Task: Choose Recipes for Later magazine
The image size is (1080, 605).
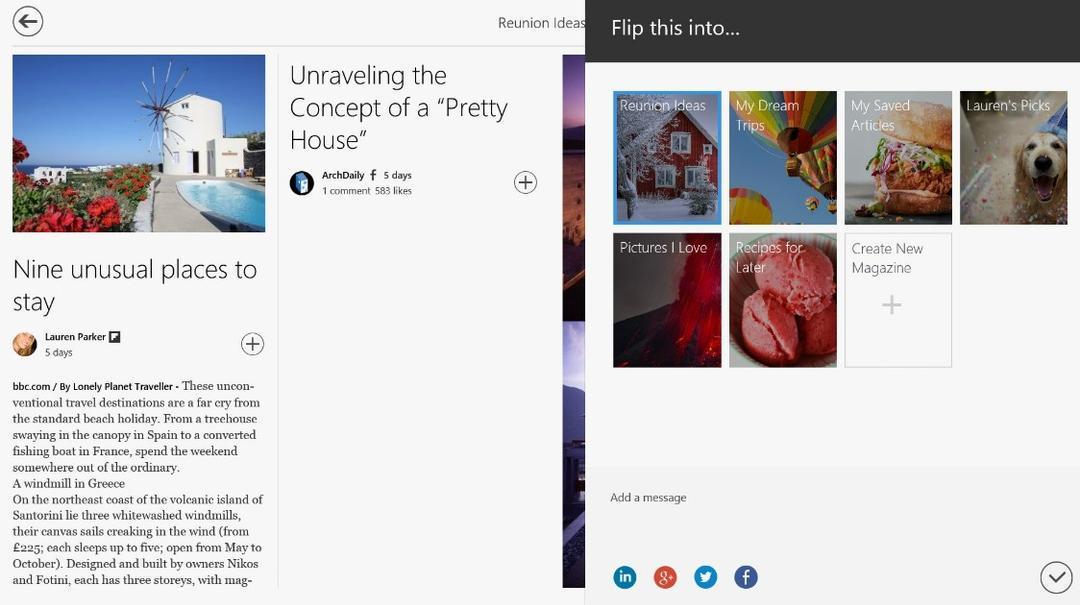Action: (783, 300)
